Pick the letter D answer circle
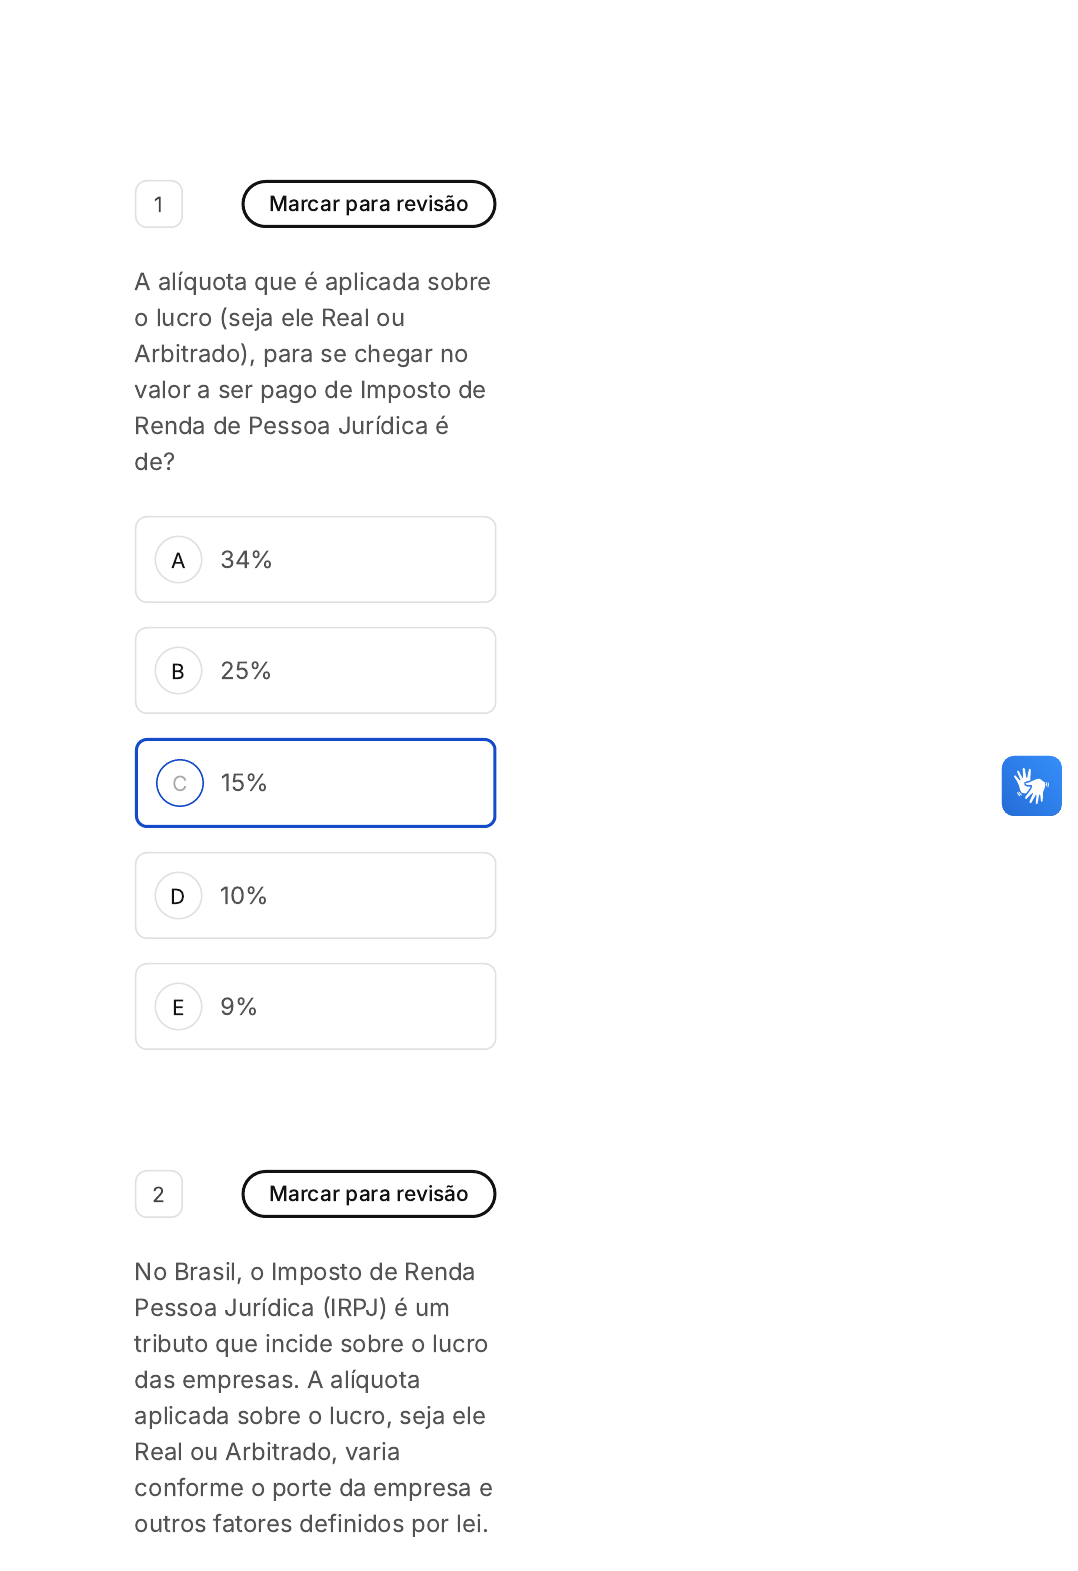 tap(179, 896)
